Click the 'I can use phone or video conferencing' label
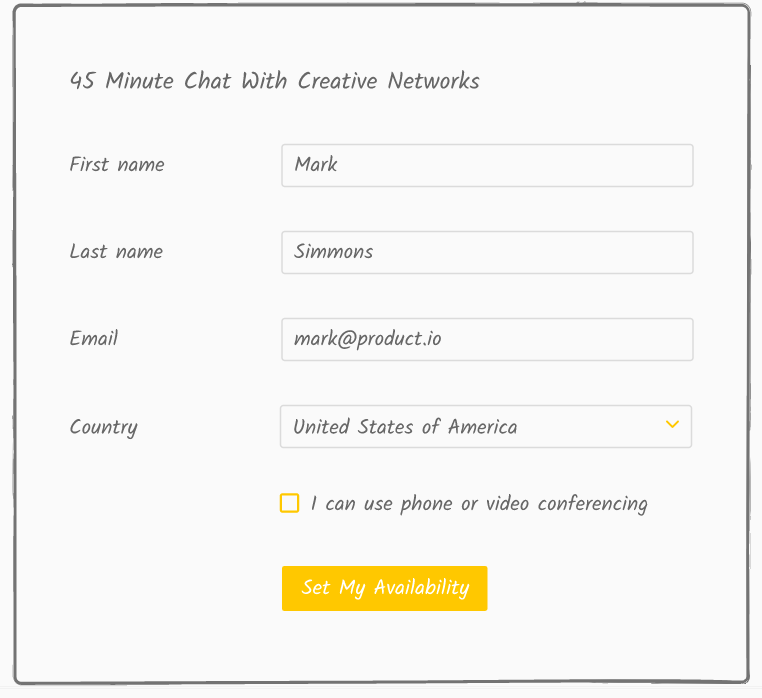 [478, 504]
